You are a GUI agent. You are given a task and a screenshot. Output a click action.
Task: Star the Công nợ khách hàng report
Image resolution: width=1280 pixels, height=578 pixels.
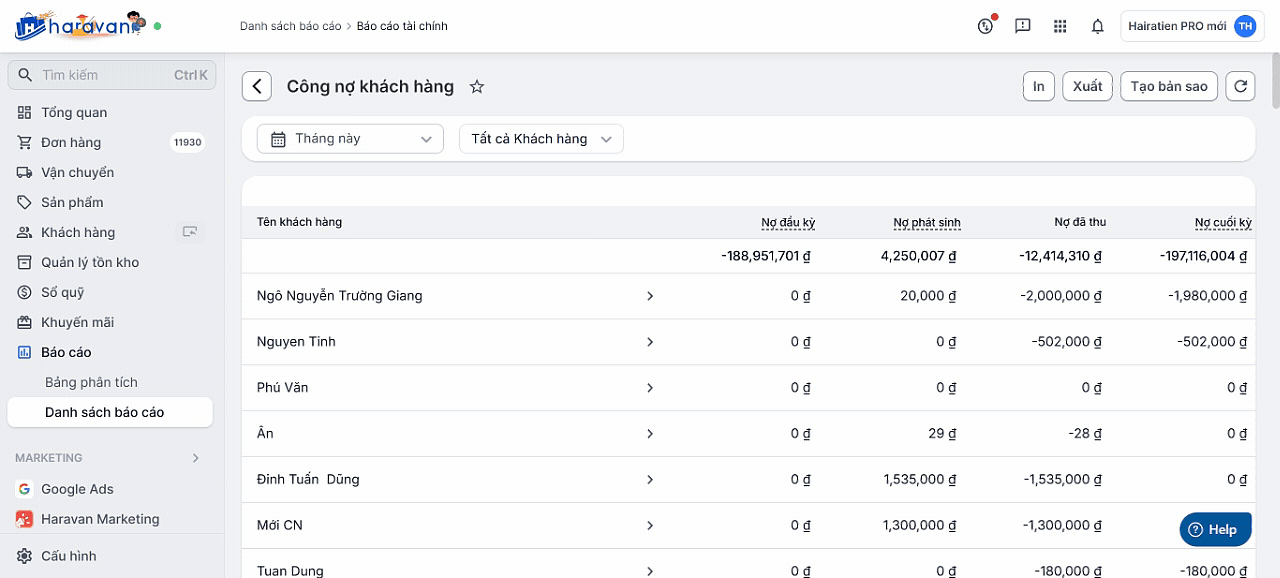point(477,87)
